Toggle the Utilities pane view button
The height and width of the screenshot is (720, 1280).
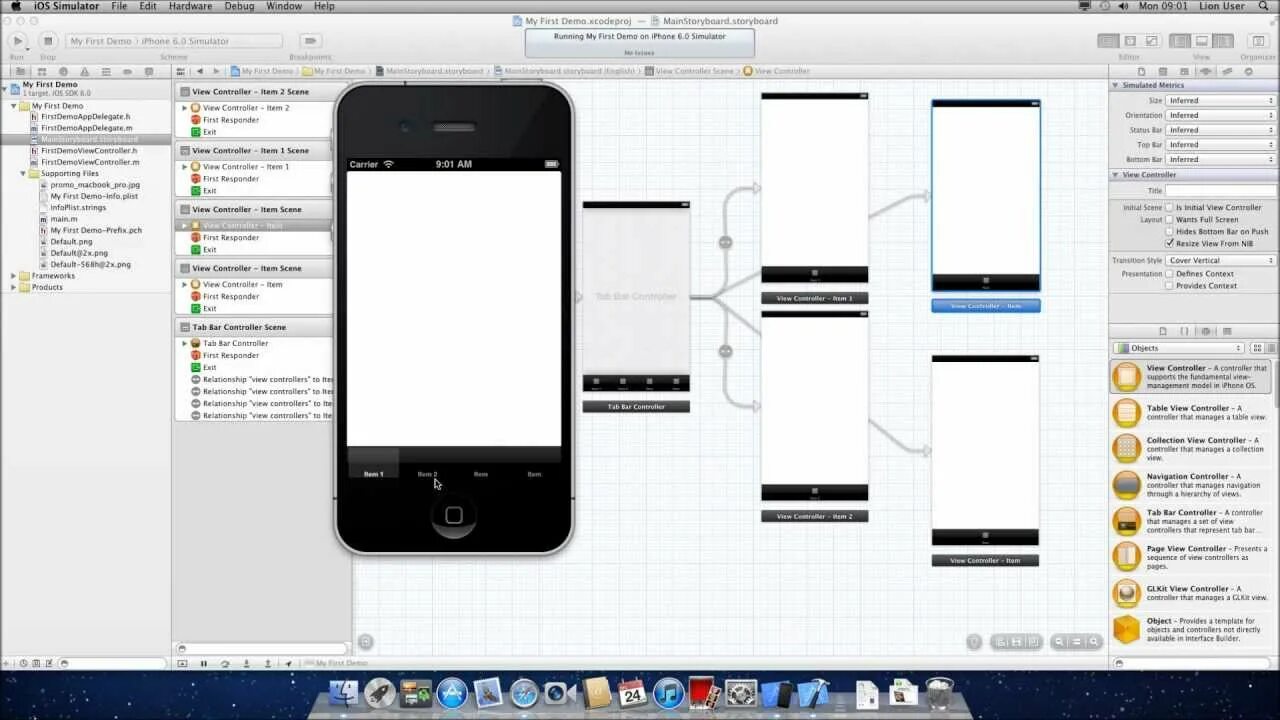pyautogui.click(x=1222, y=41)
